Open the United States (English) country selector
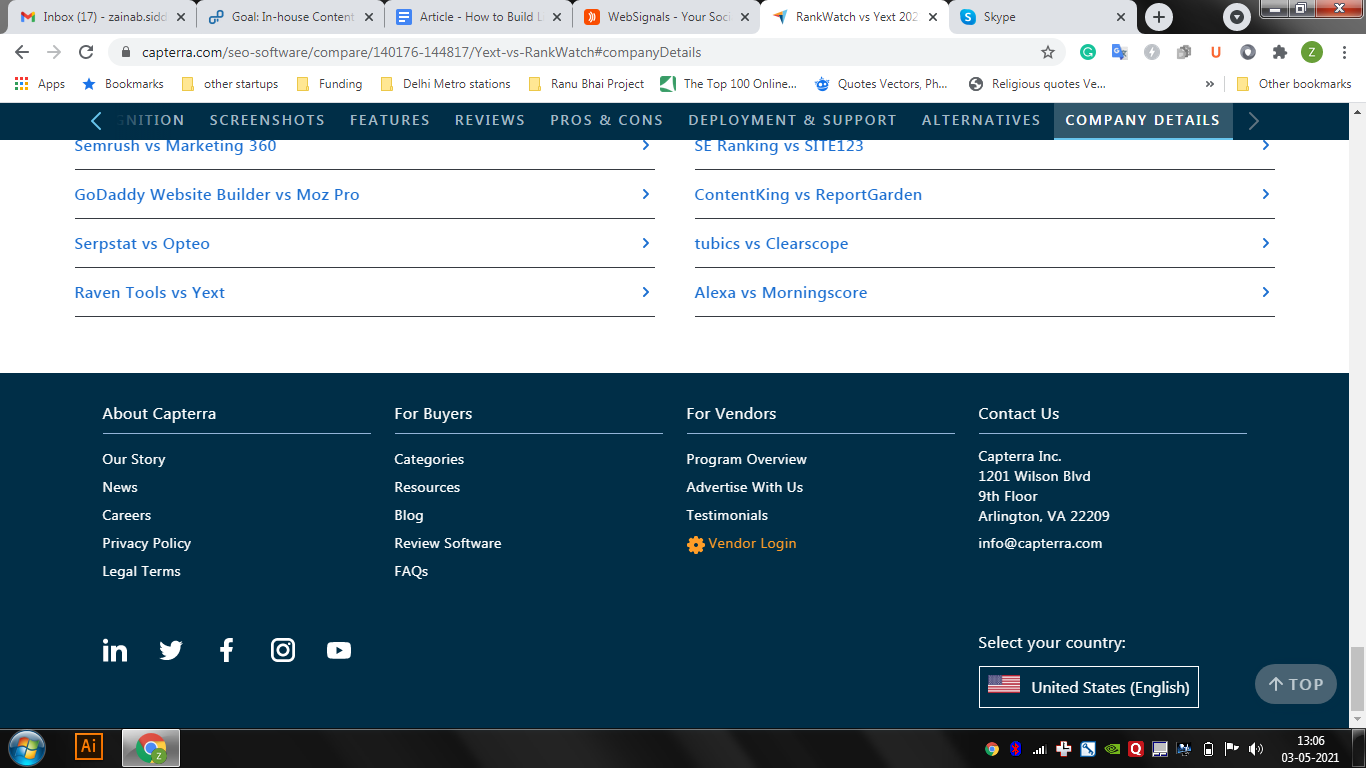 click(1088, 687)
